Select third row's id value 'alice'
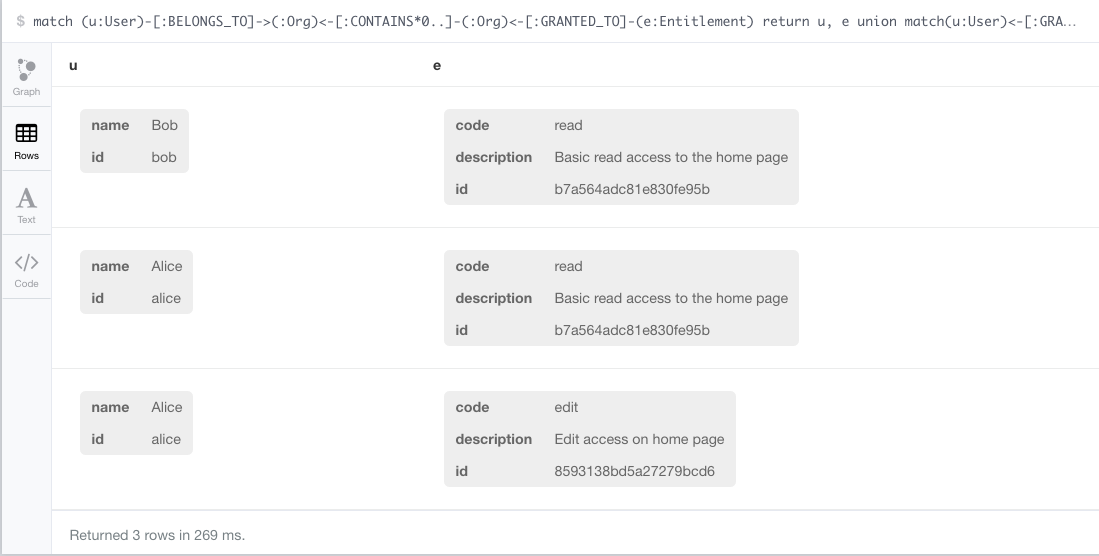Viewport: 1099px width, 556px height. (166, 439)
